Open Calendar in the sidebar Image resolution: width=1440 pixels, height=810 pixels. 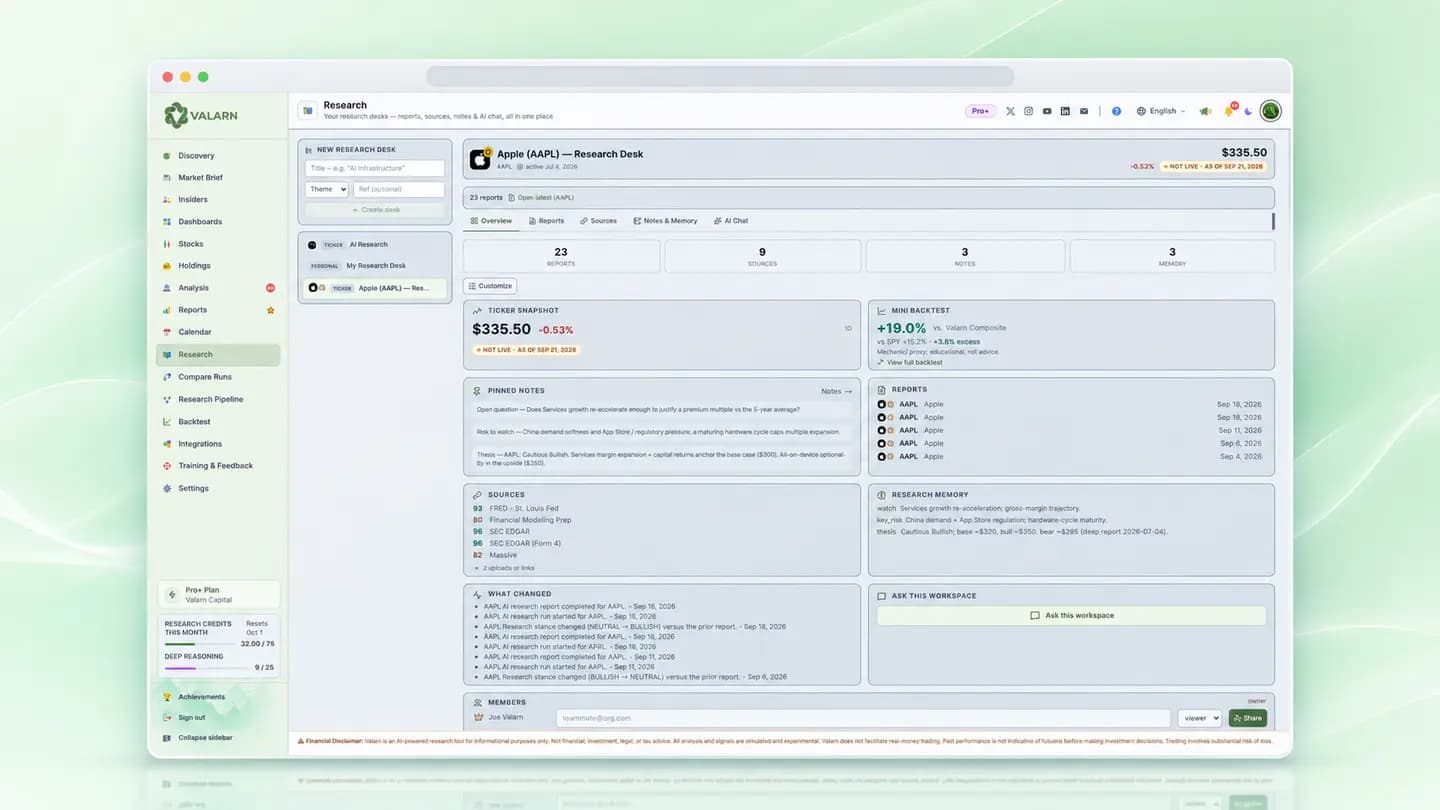[x=218, y=332]
